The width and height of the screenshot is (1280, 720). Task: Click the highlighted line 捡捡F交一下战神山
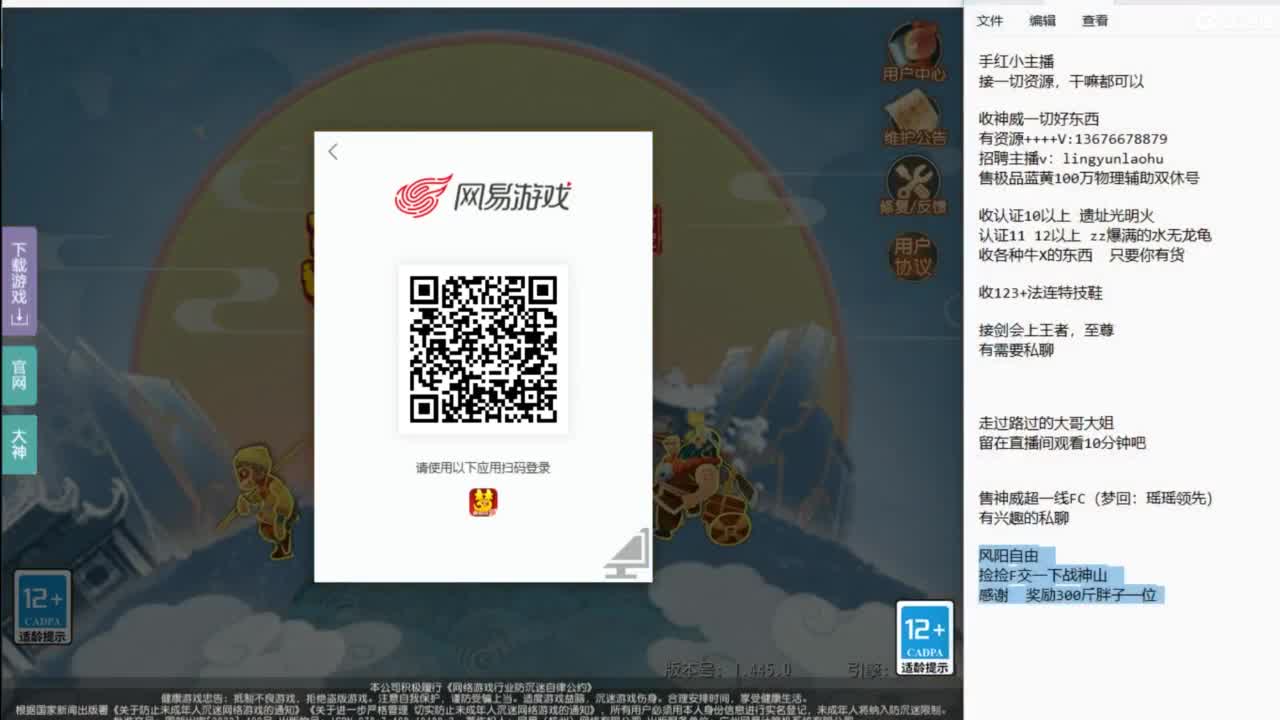pyautogui.click(x=1043, y=576)
